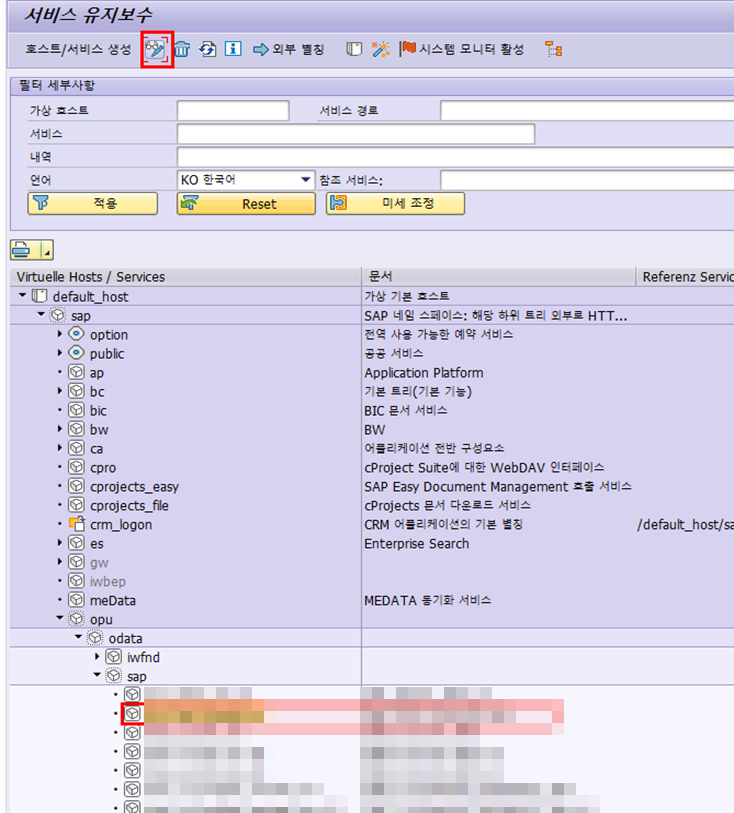Click the 내역 input field
This screenshot has height=813, width=734.
click(455, 157)
